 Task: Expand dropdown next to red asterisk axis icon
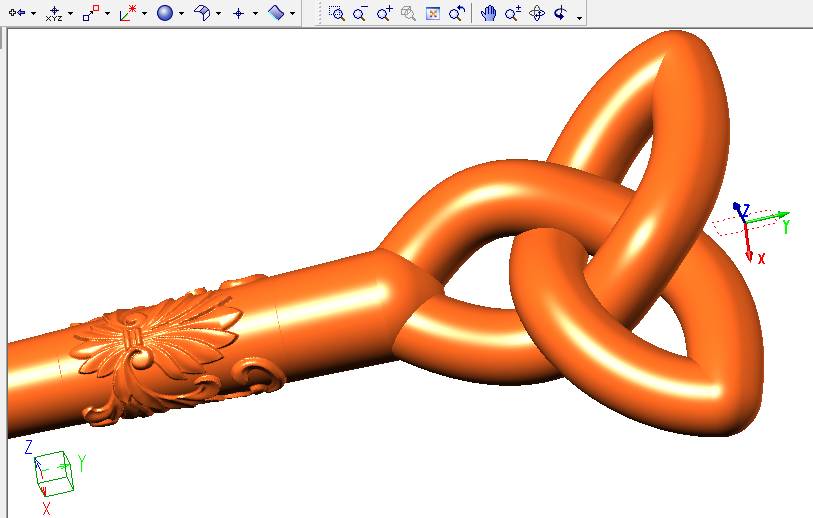pyautogui.click(x=144, y=13)
